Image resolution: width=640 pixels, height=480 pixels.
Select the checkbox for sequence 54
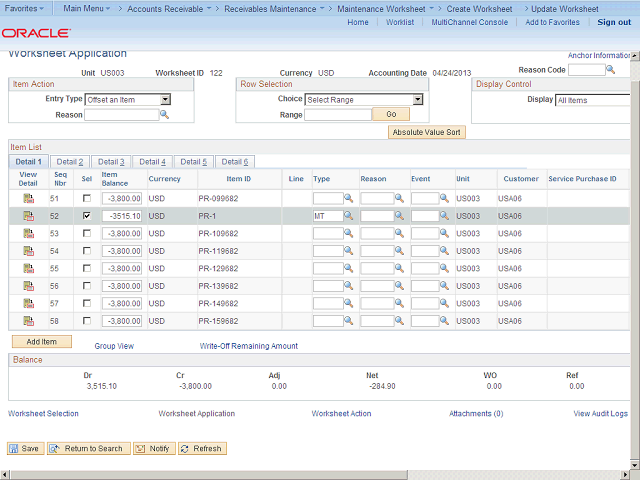pyautogui.click(x=87, y=250)
